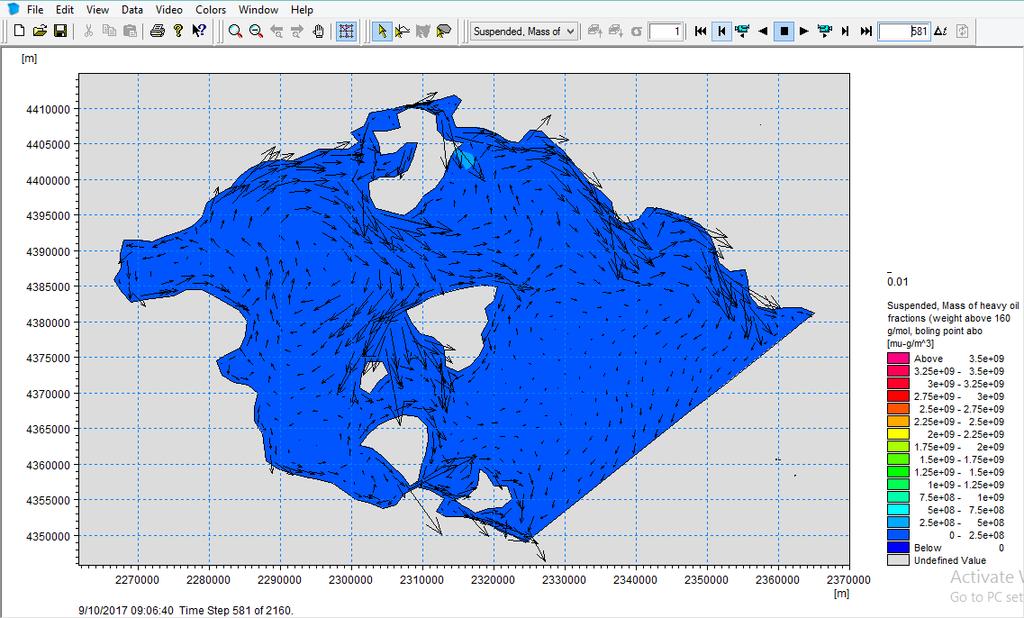1024x618 pixels.
Task: Open the Suspended, Mass of item dropdown
Action: point(524,31)
